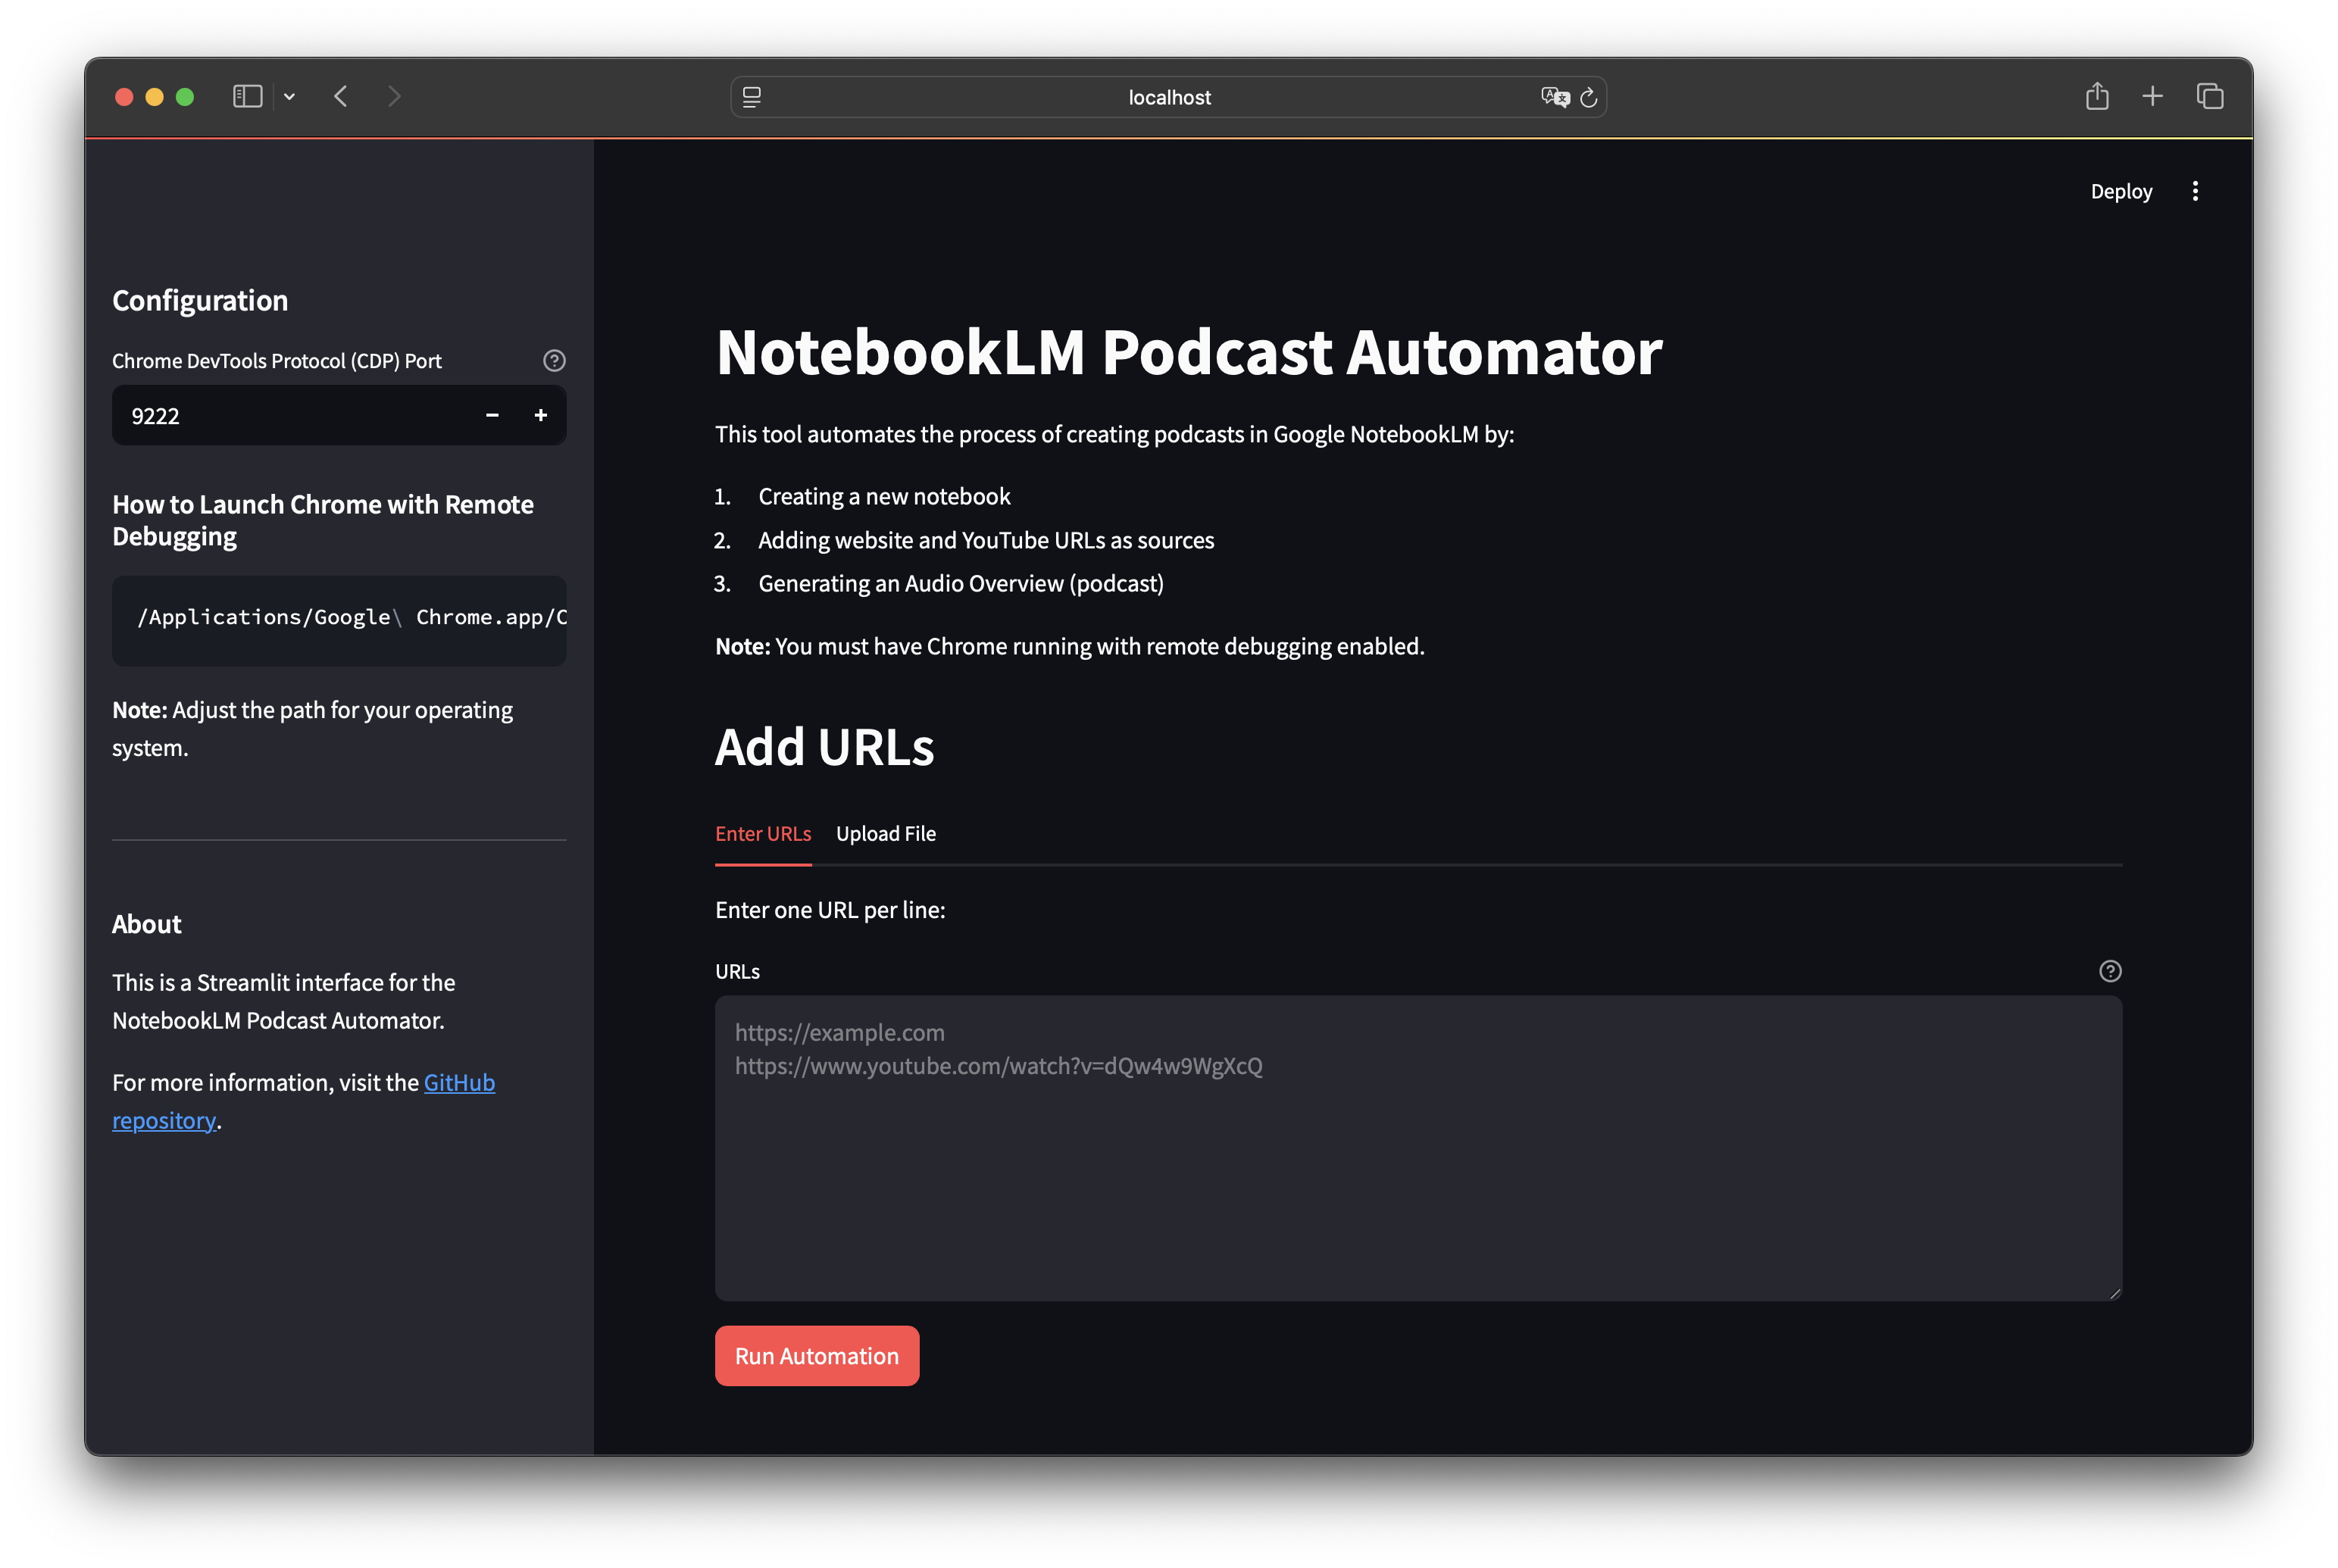Click the Deploy button
This screenshot has width=2338, height=1568.
click(2121, 191)
